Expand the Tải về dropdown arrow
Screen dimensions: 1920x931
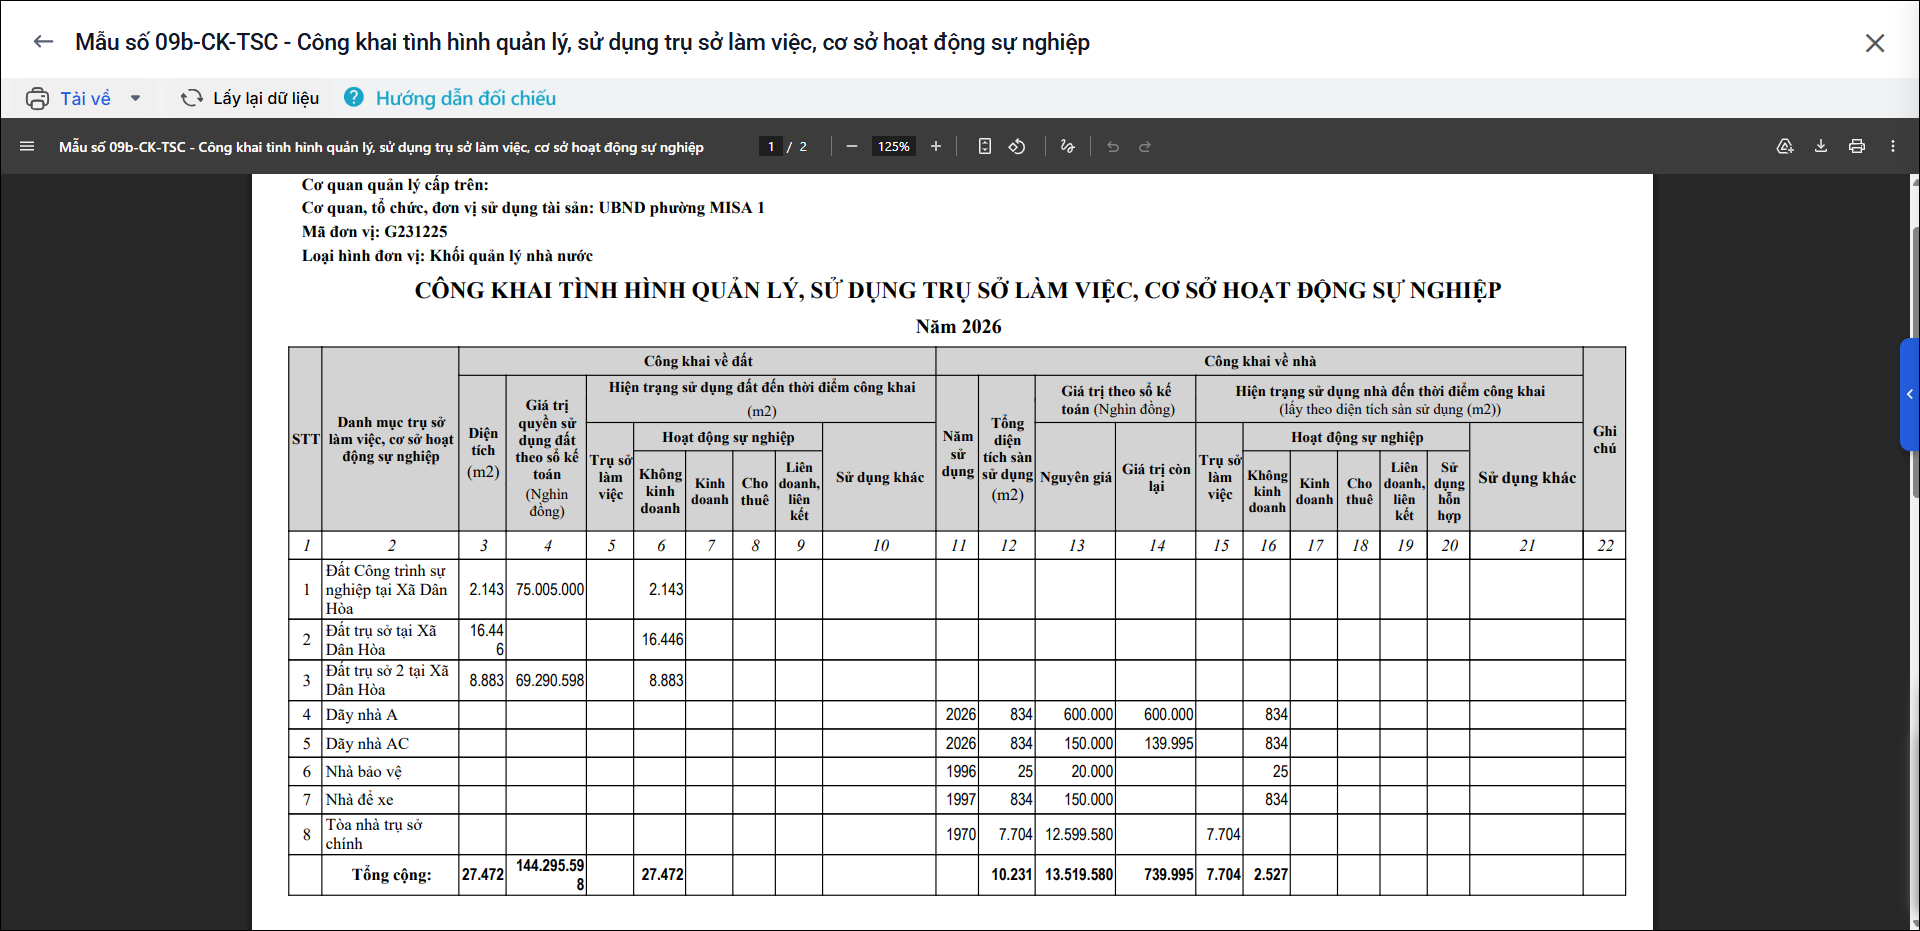pyautogui.click(x=136, y=98)
